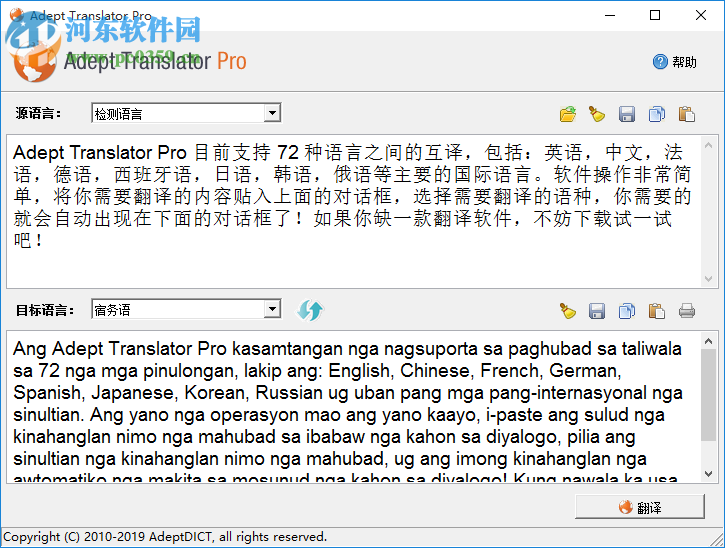725x548 pixels.
Task: Close the Adept Translator window
Action: pyautogui.click(x=700, y=15)
